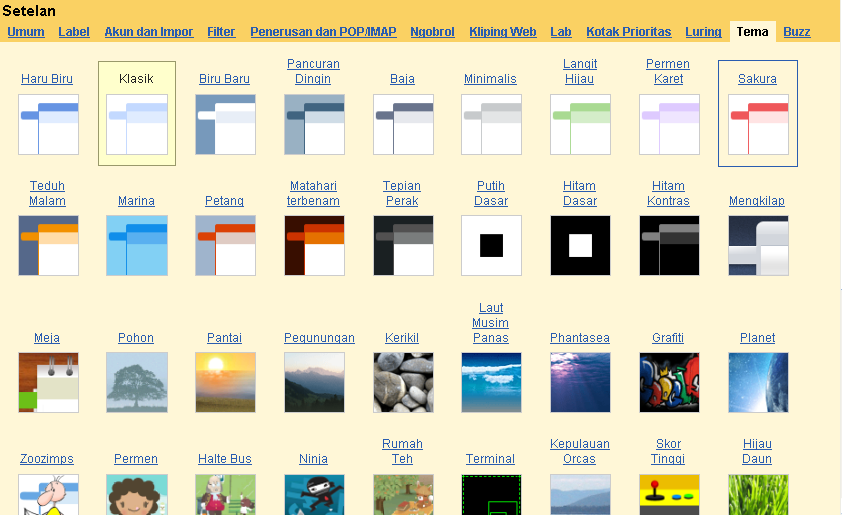Screen dimensions: 842x515
Task: Pick the Biru Baru theme thumbnail
Action: point(226,125)
